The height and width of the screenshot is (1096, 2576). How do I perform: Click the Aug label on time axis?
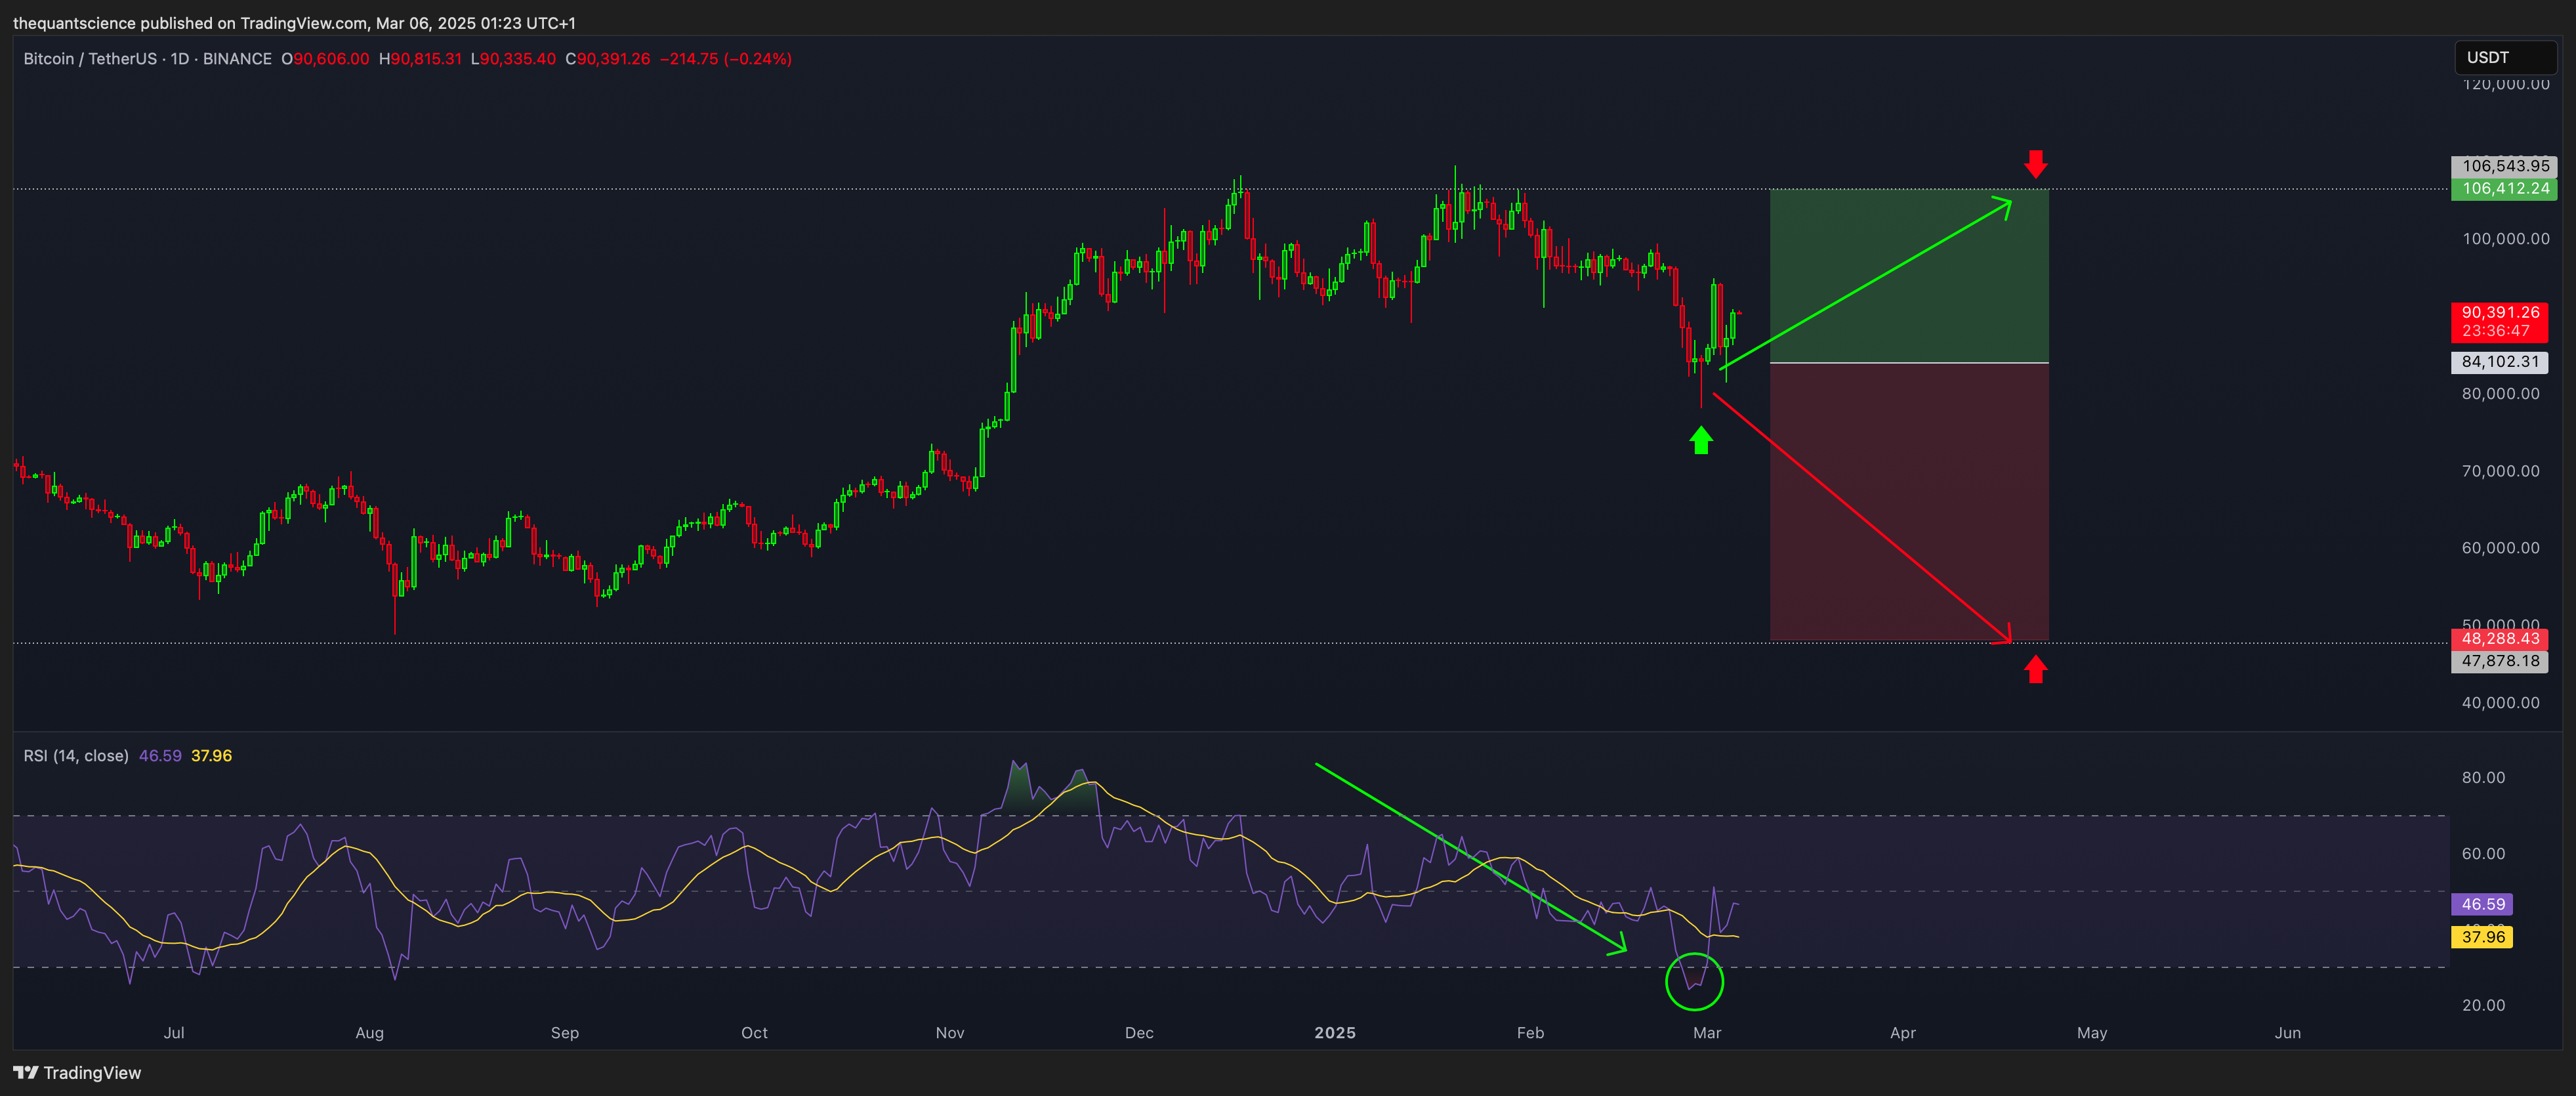(x=369, y=1033)
